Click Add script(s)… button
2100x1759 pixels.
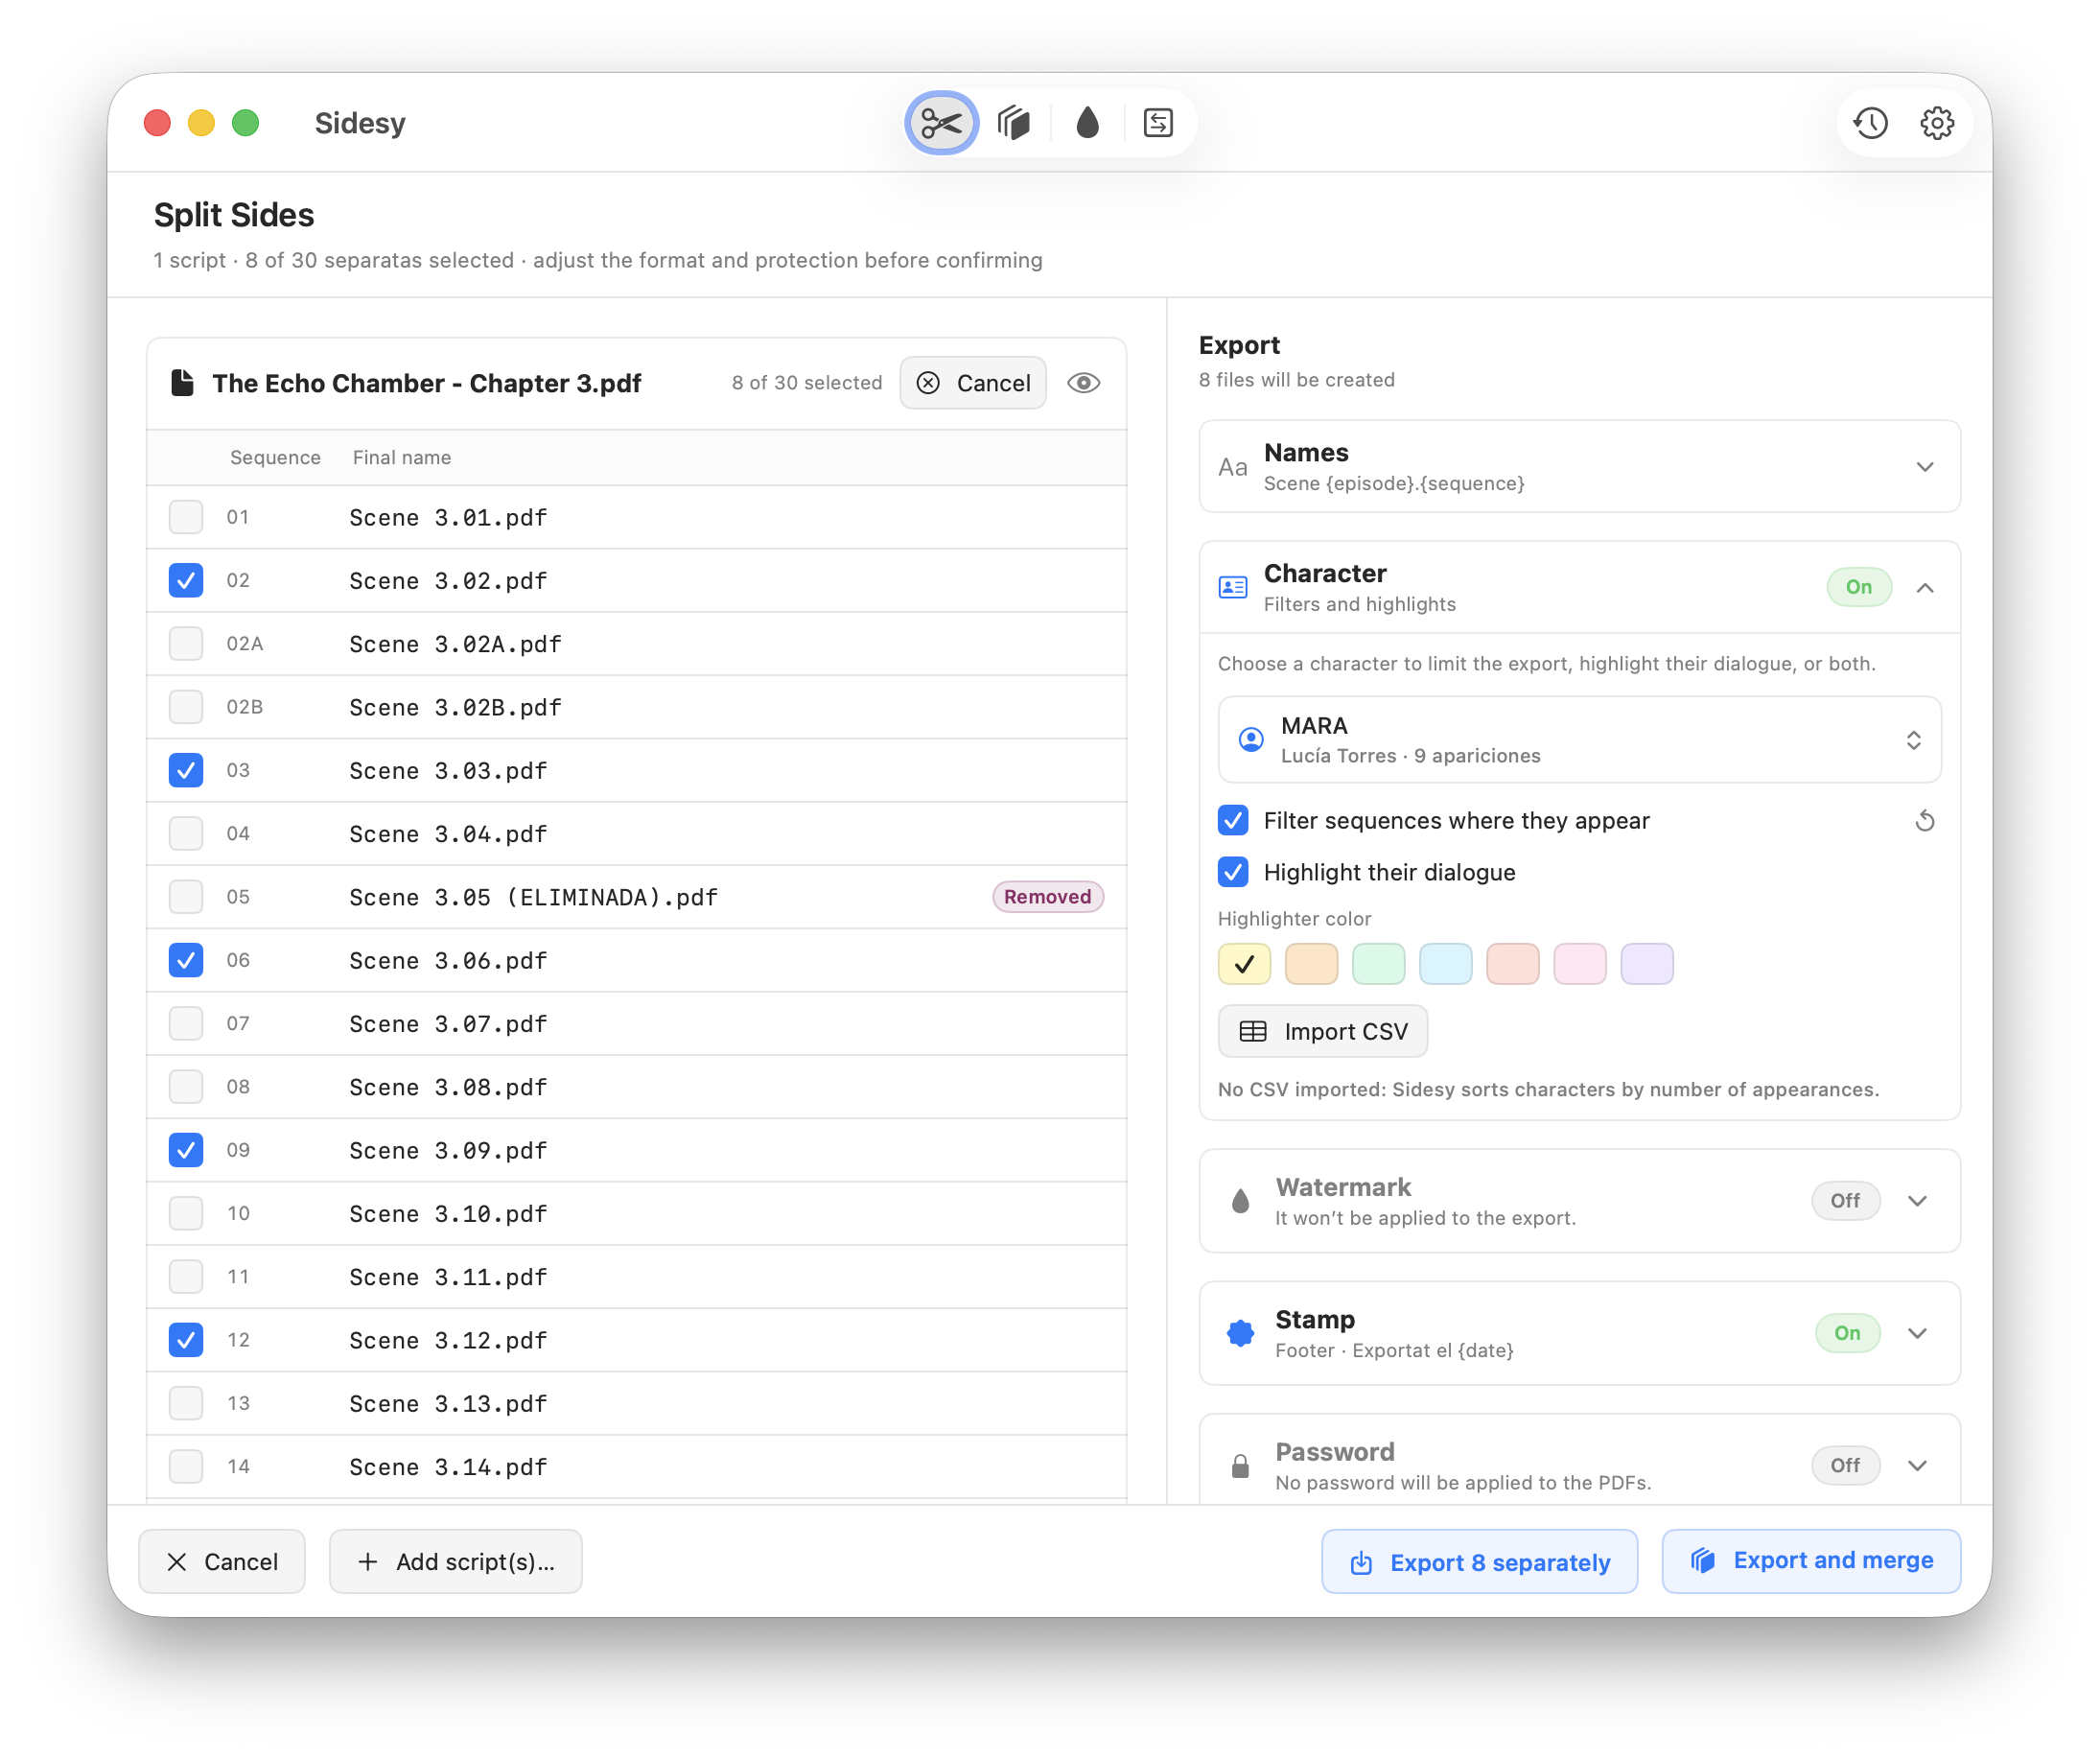point(455,1562)
